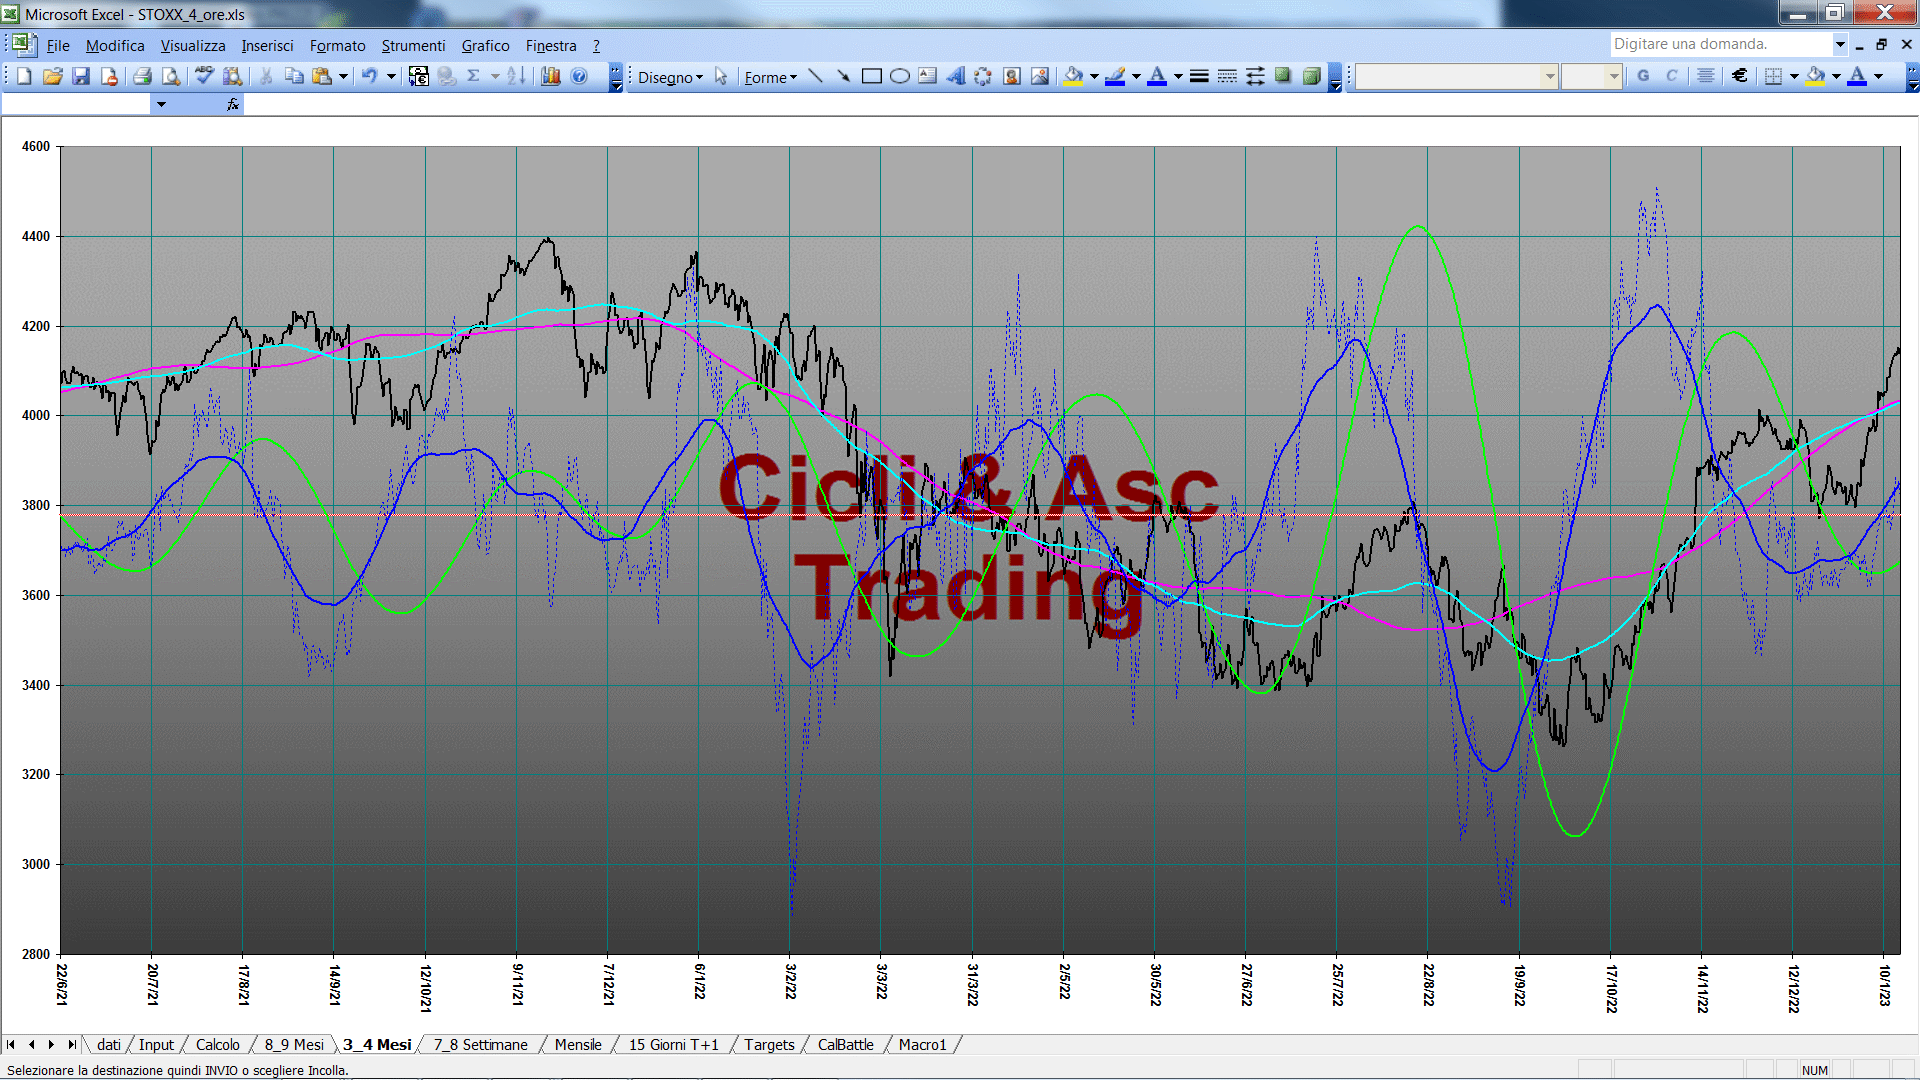Open the Line Style thick lines icon
Image resolution: width=1920 pixels, height=1080 pixels.
(x=1199, y=76)
